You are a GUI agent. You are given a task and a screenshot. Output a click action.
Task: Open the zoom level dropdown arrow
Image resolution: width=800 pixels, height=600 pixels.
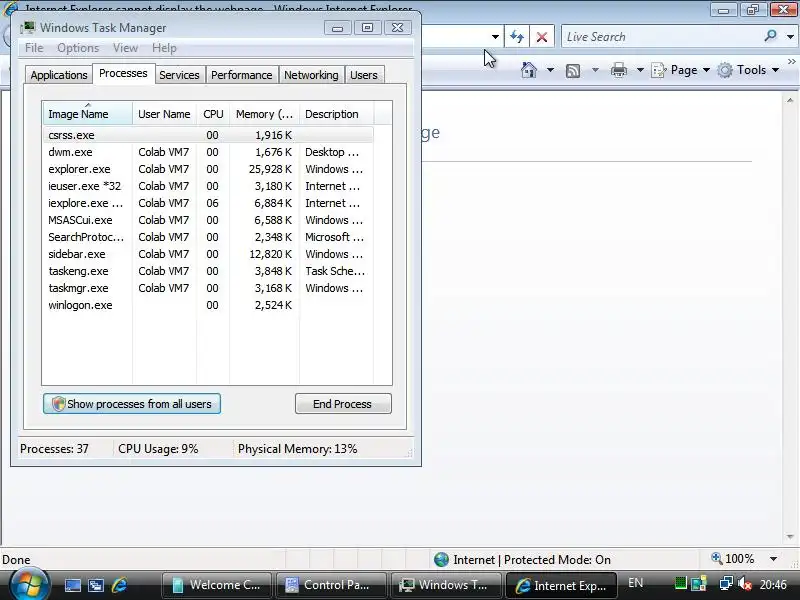(x=773, y=559)
